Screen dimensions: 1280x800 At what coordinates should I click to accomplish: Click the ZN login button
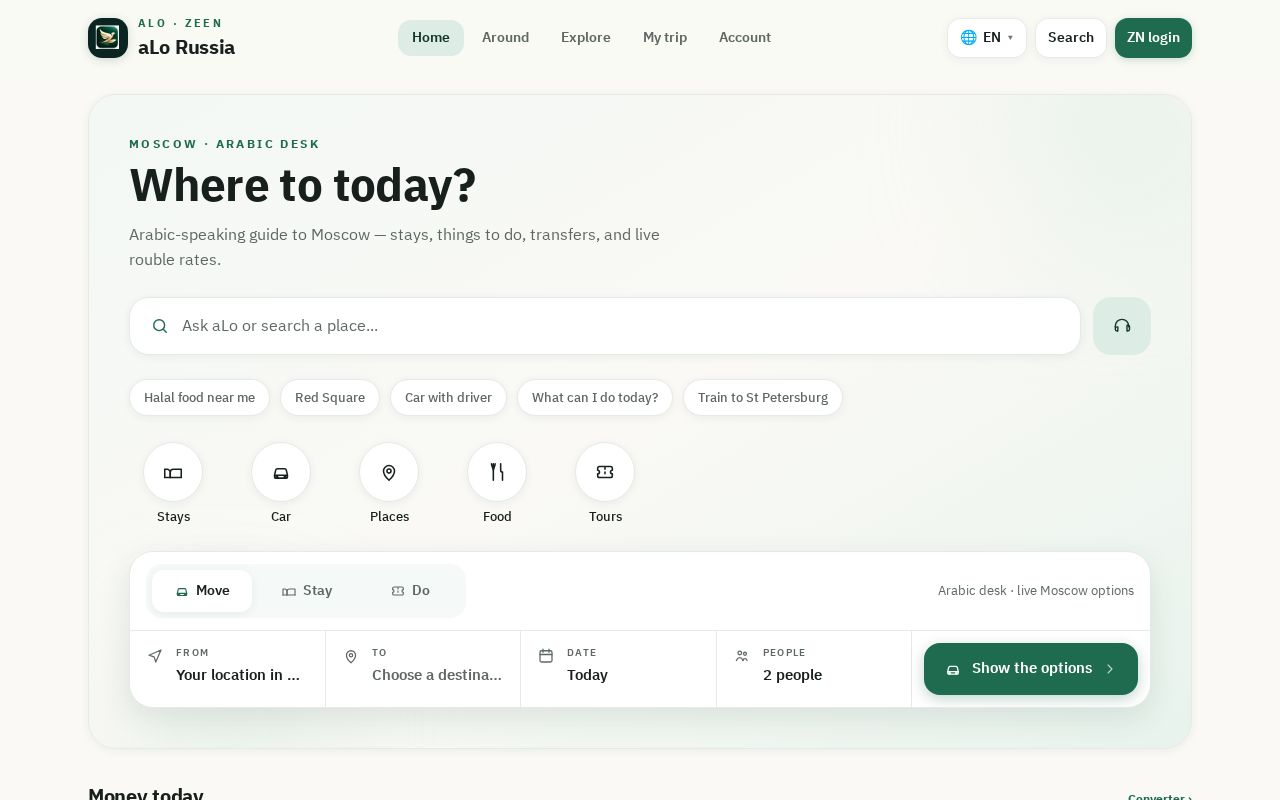(x=1153, y=38)
